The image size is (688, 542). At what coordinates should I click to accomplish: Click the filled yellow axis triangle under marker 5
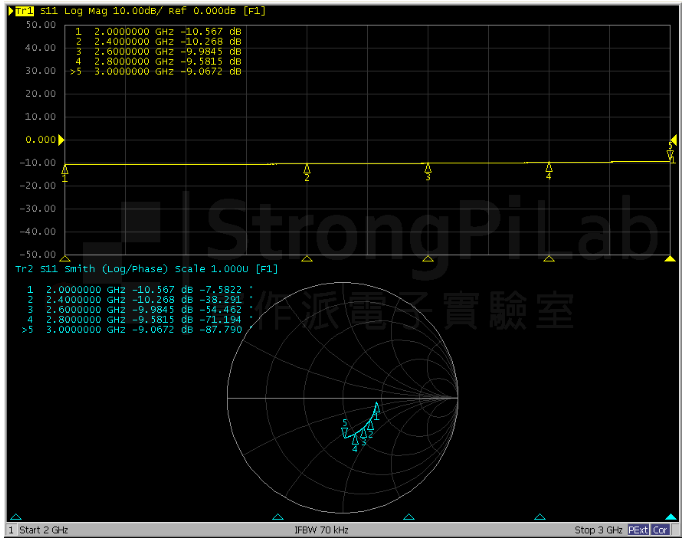(x=670, y=258)
